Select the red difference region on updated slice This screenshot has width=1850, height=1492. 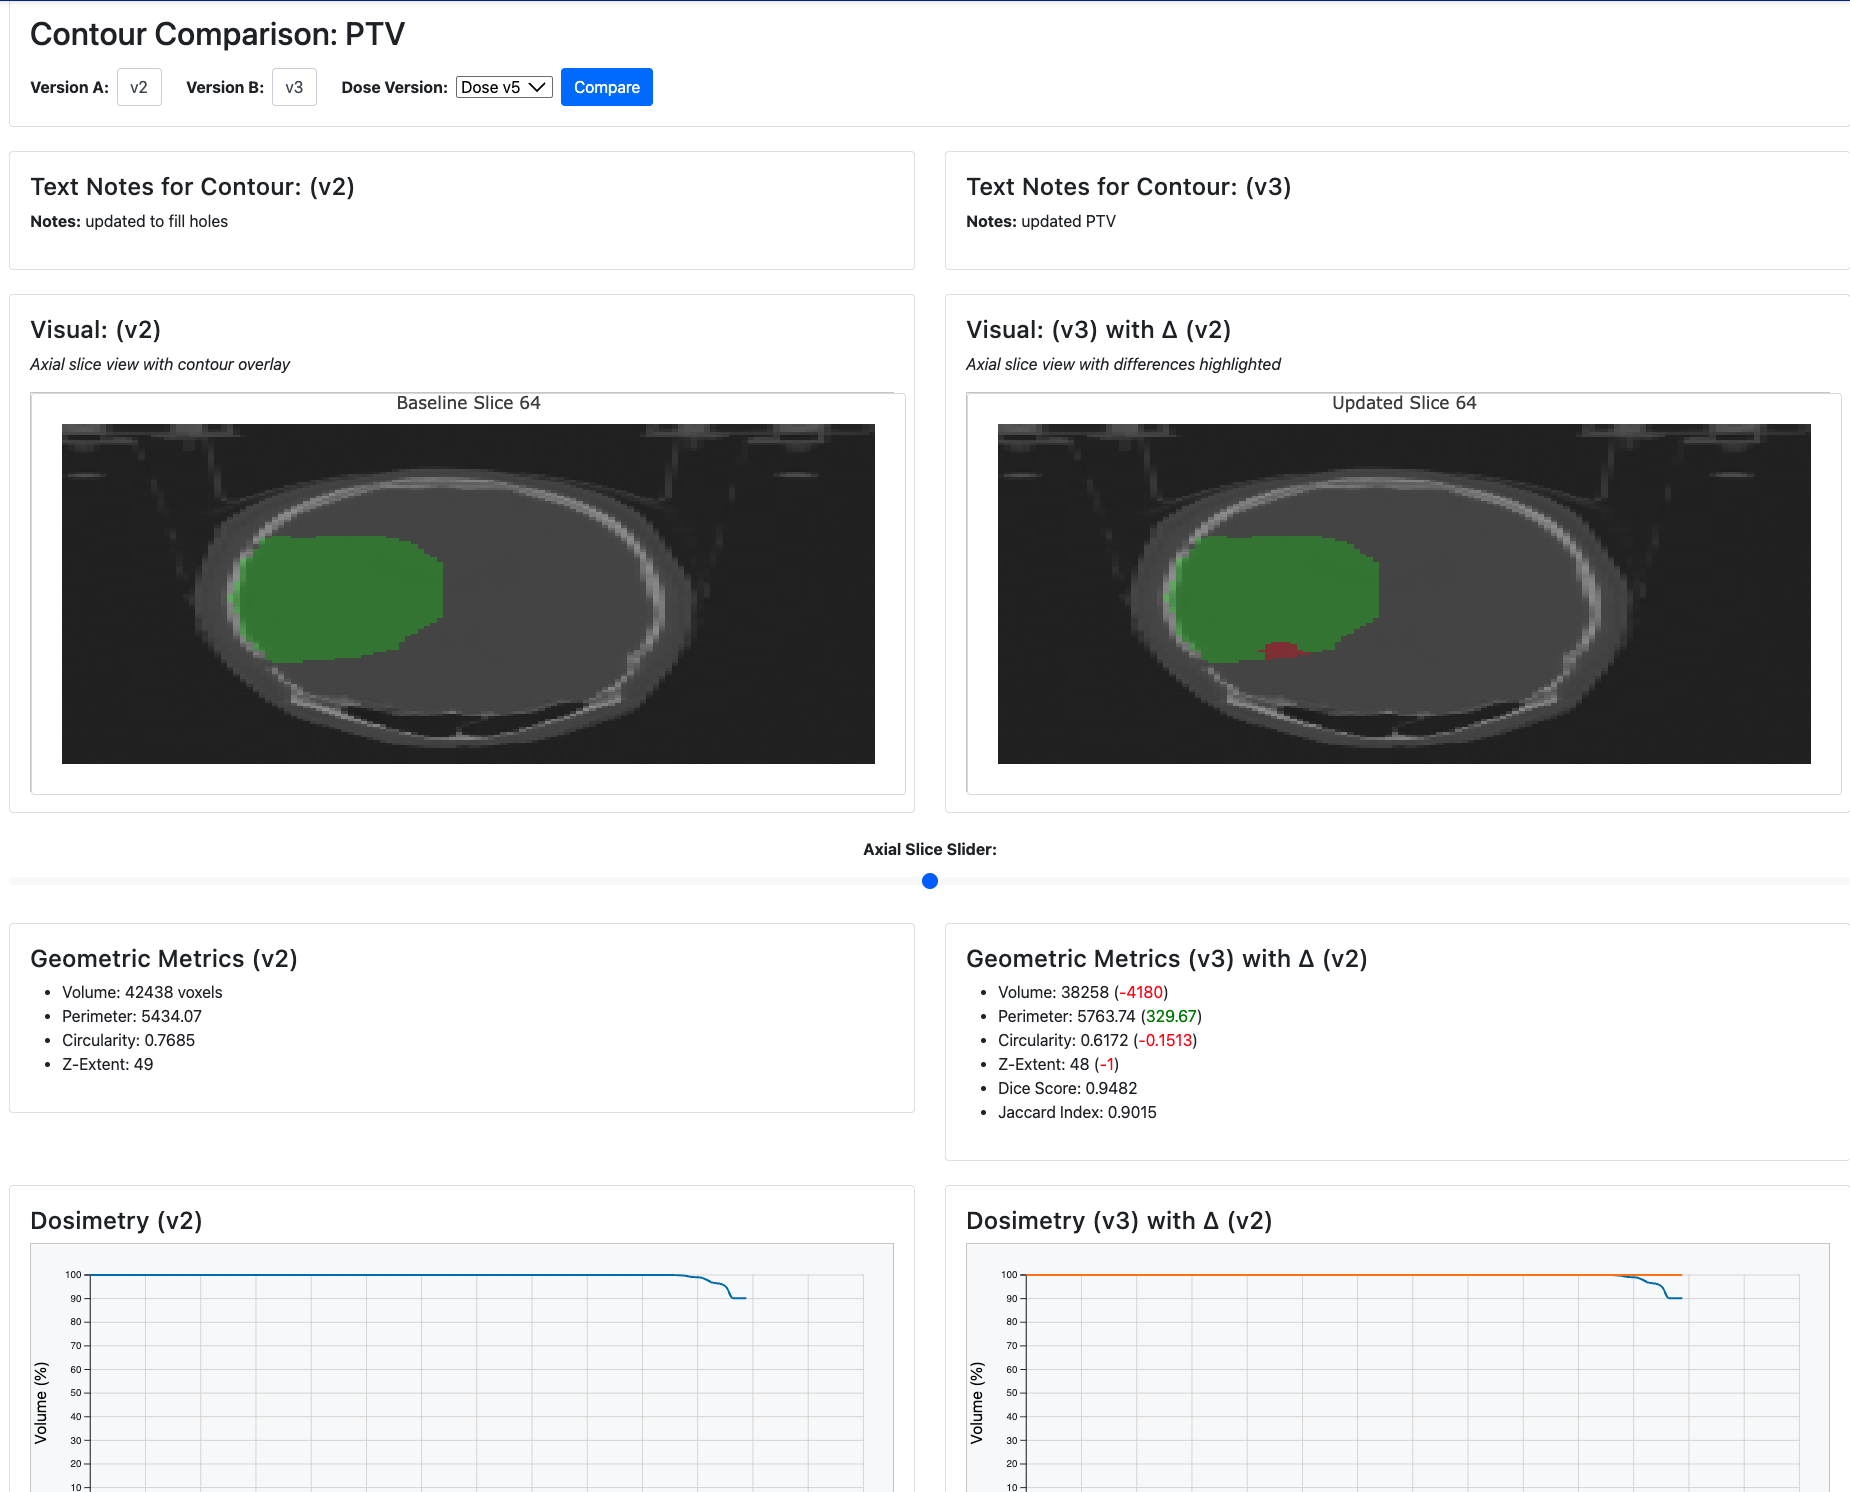(x=1283, y=651)
